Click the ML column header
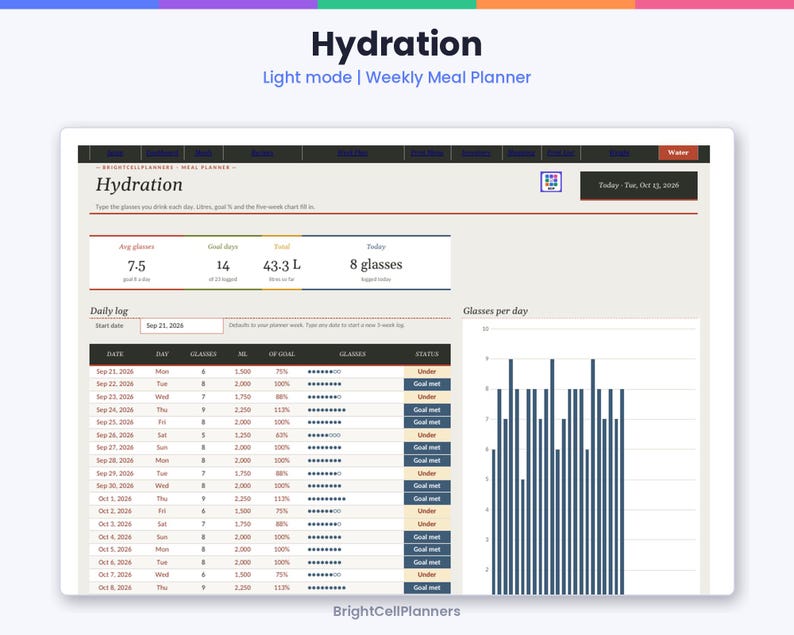 tap(243, 354)
